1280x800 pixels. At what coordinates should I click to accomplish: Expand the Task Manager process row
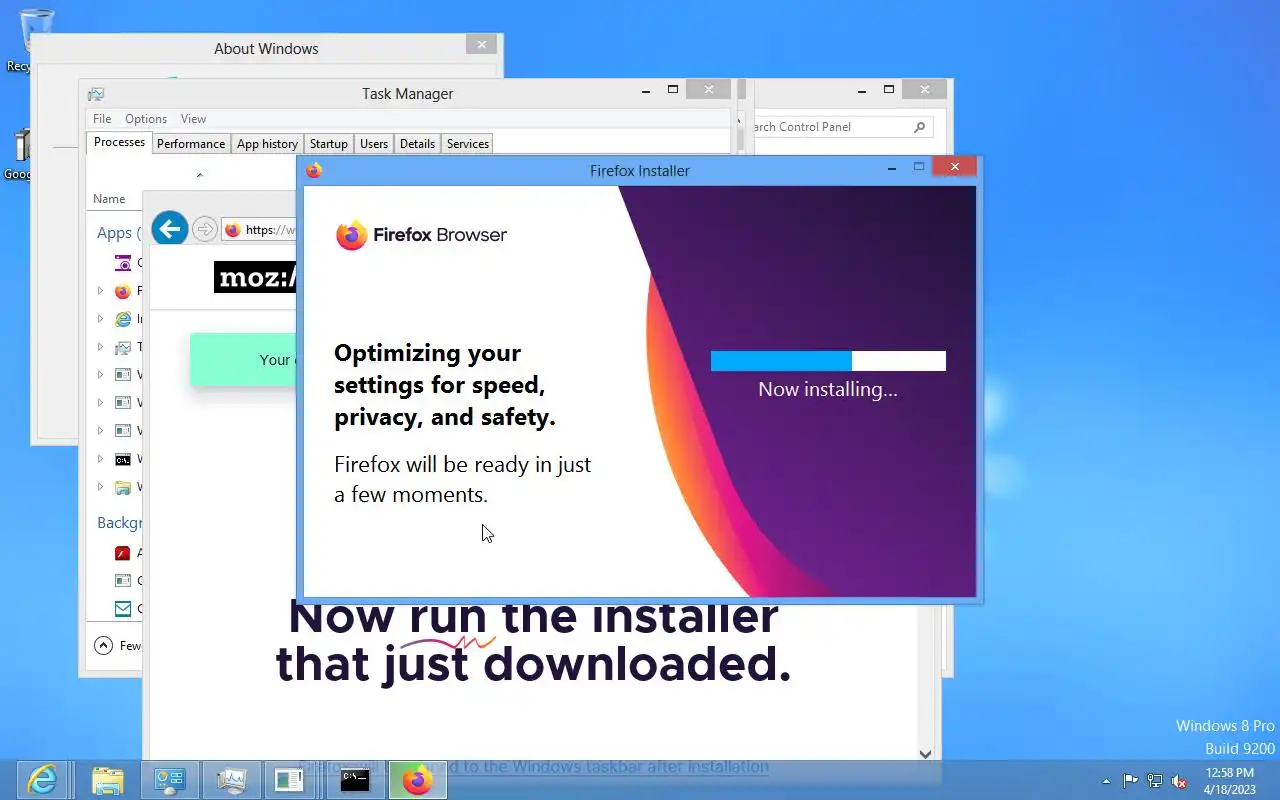(x=100, y=347)
